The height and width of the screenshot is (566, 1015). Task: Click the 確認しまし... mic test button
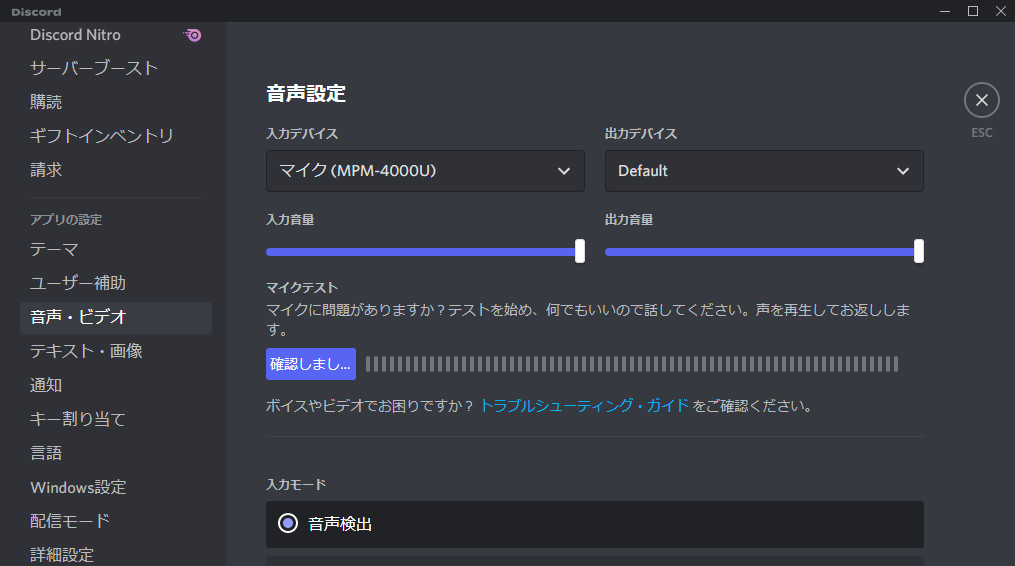pyautogui.click(x=311, y=364)
